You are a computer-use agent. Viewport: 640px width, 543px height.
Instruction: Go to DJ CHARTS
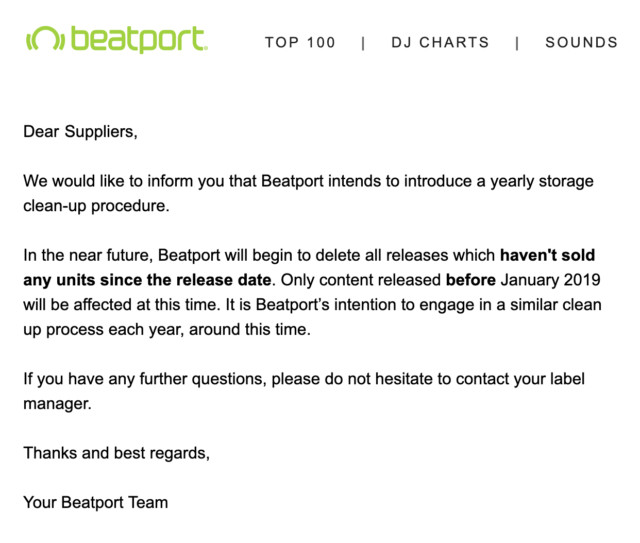click(x=440, y=43)
